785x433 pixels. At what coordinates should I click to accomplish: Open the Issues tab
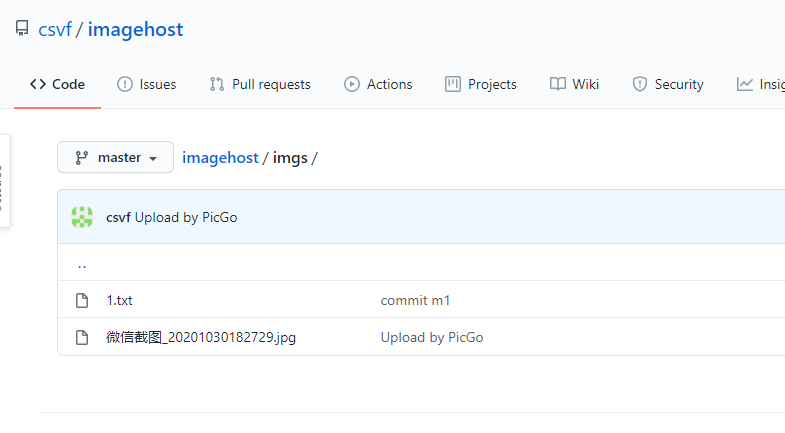pyautogui.click(x=147, y=84)
